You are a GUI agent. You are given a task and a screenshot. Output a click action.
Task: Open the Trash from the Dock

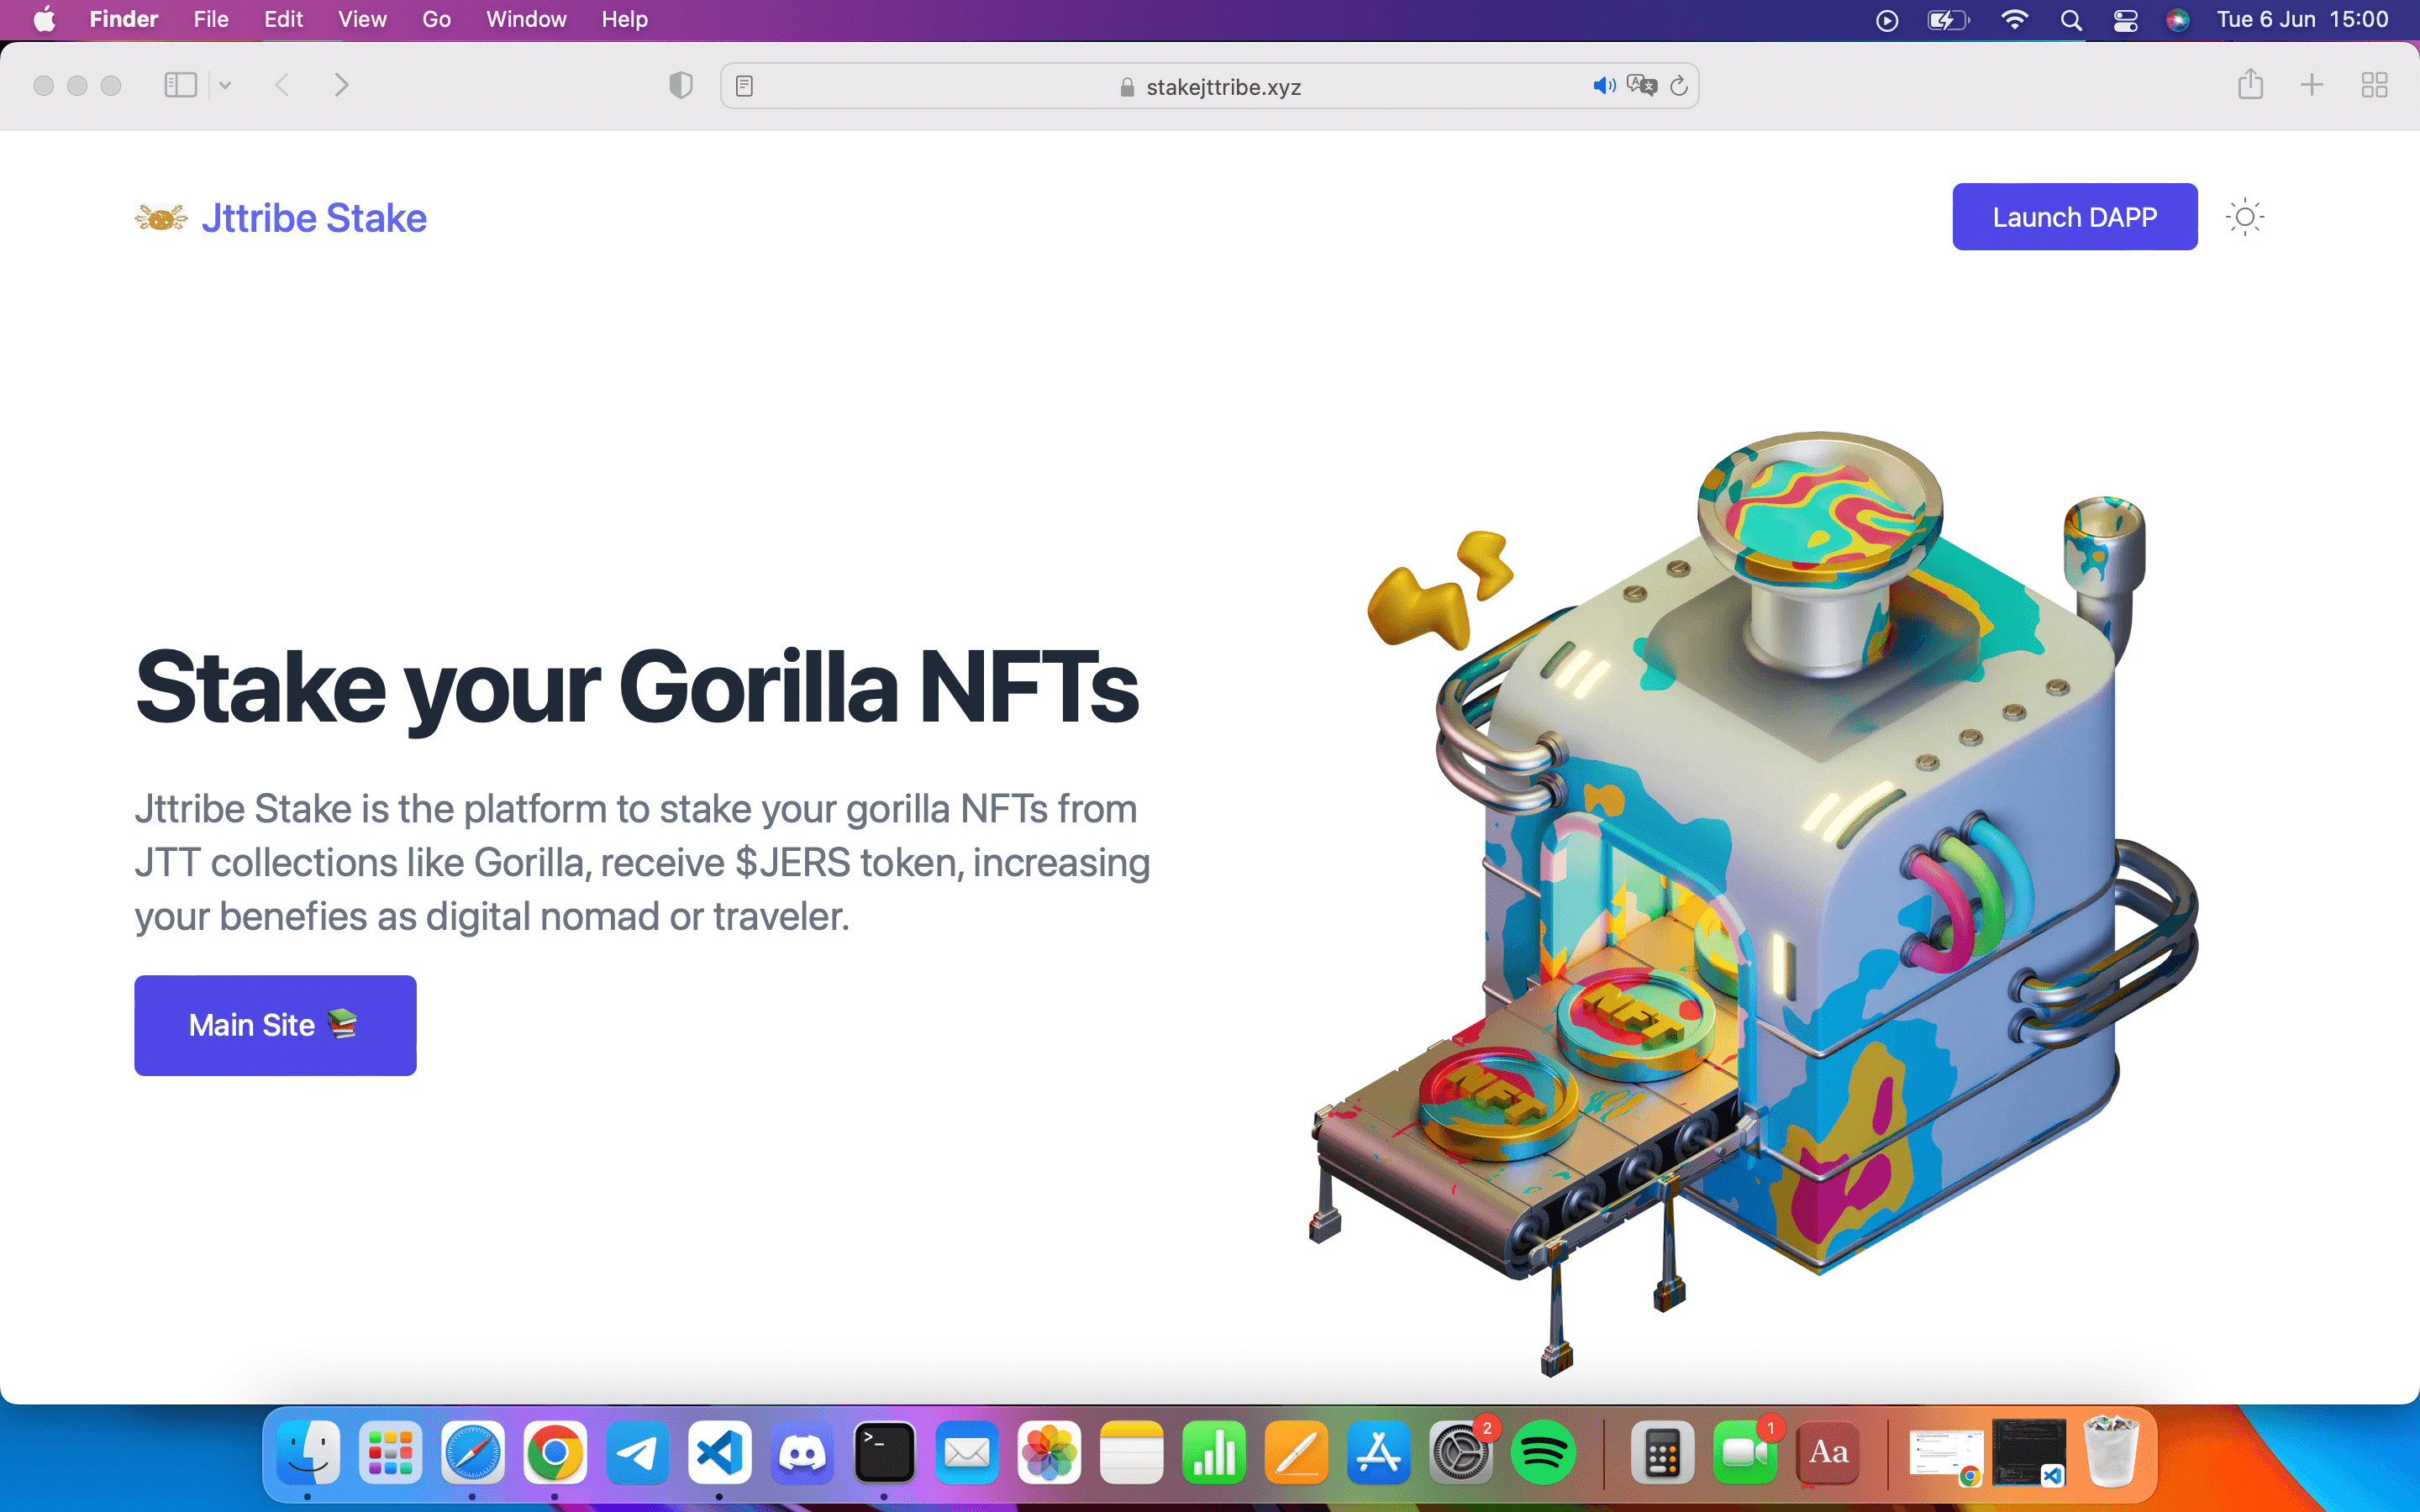tap(2111, 1452)
